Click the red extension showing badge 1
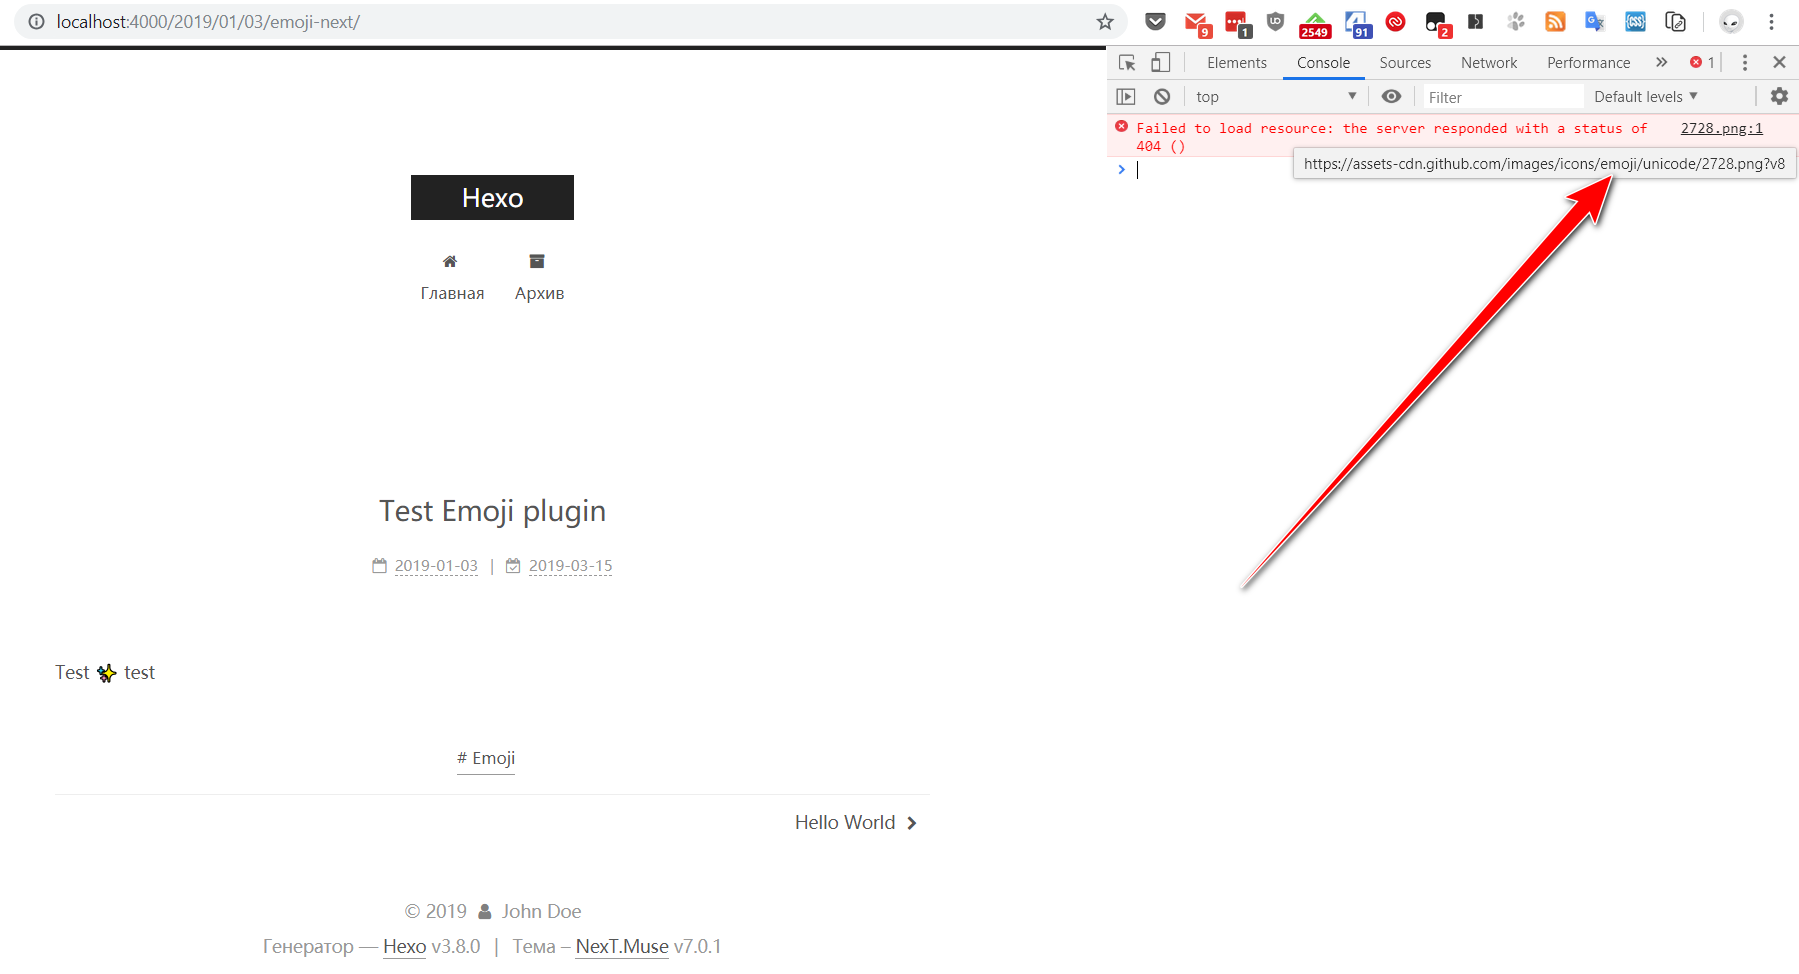The image size is (1799, 974). pyautogui.click(x=1238, y=23)
